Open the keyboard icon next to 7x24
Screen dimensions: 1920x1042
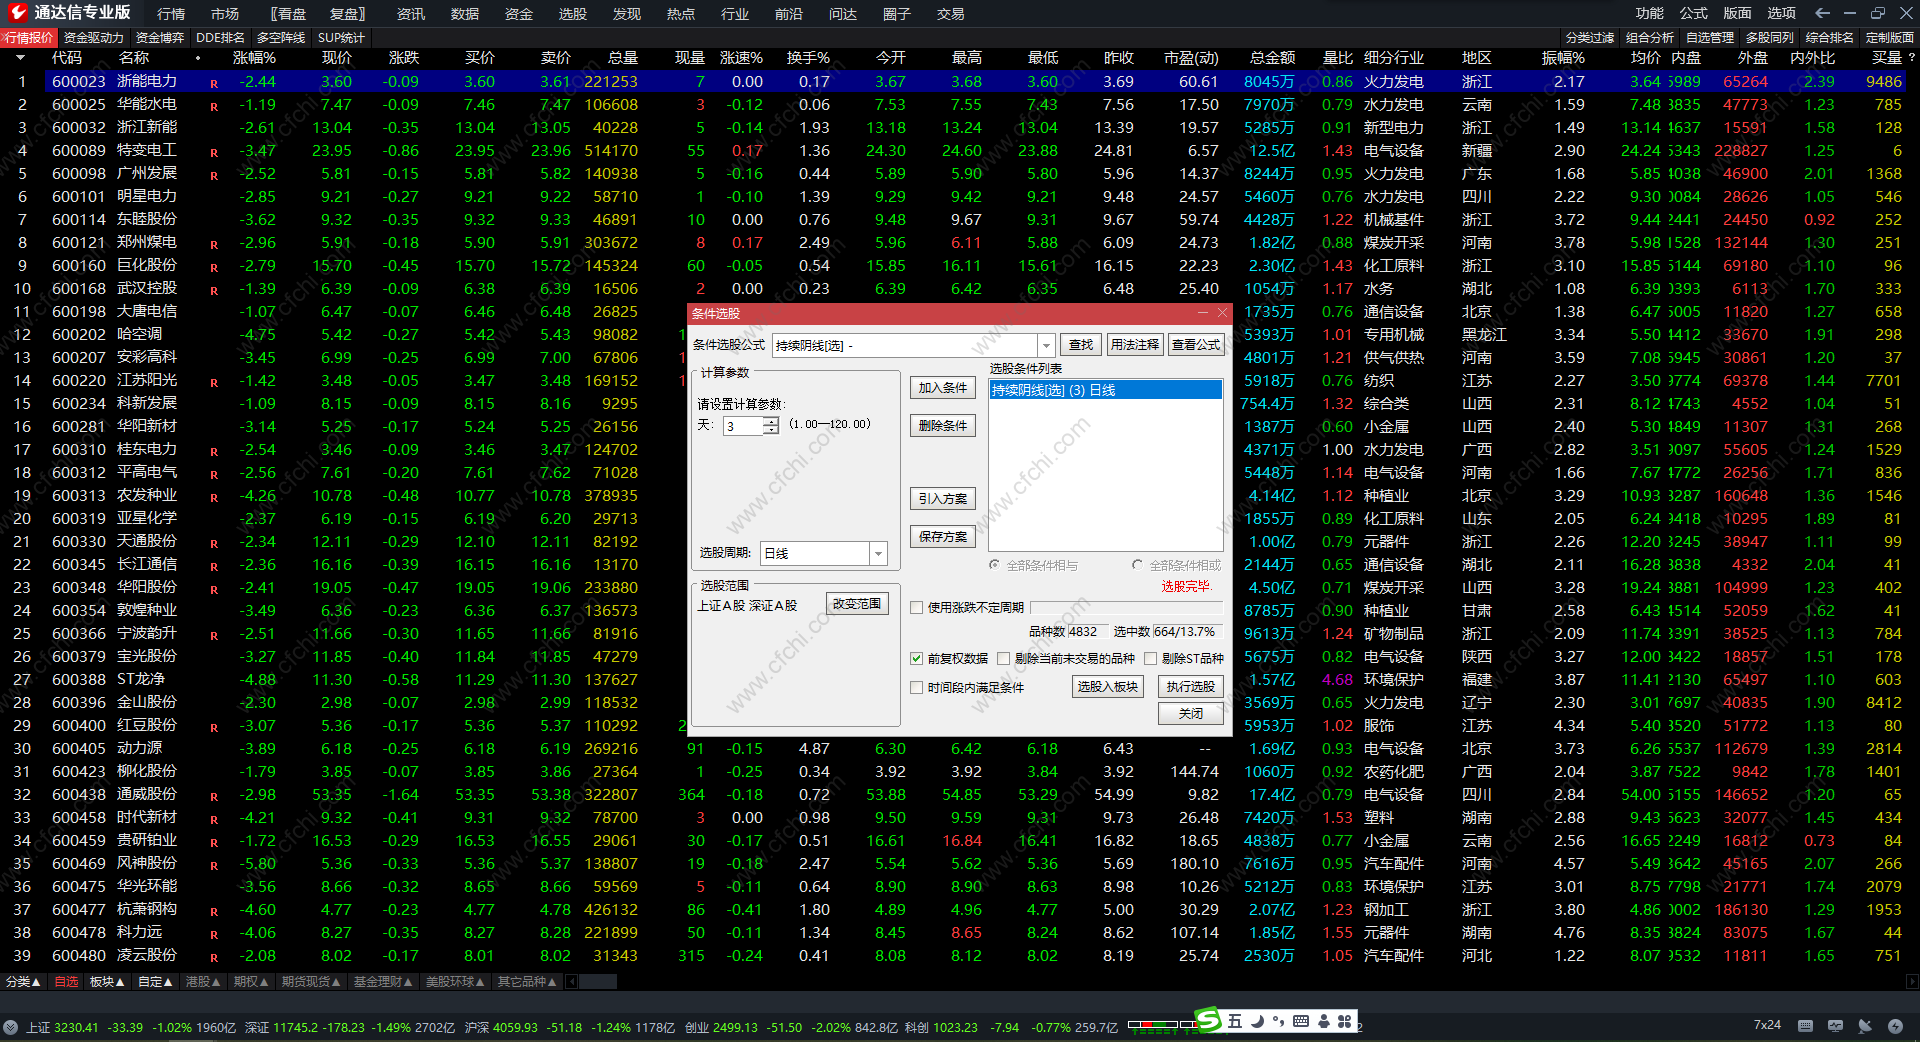(1805, 1025)
